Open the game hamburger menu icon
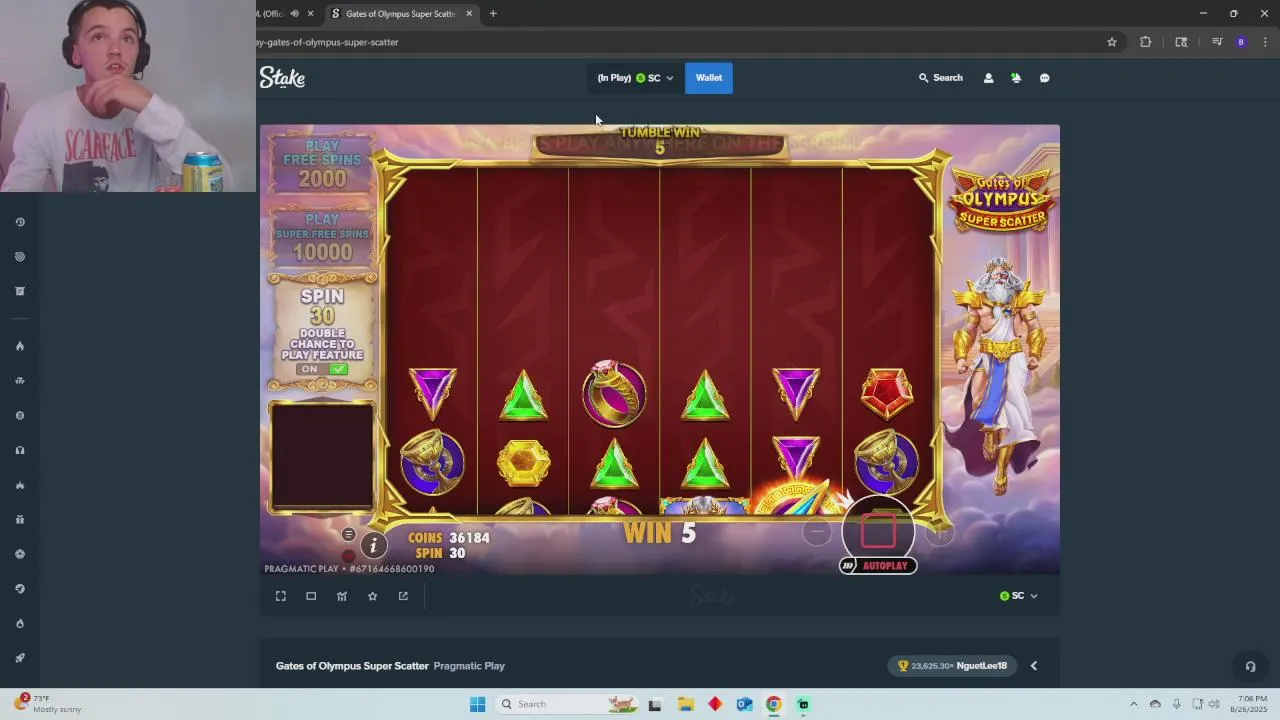Viewport: 1280px width, 720px height. [348, 535]
